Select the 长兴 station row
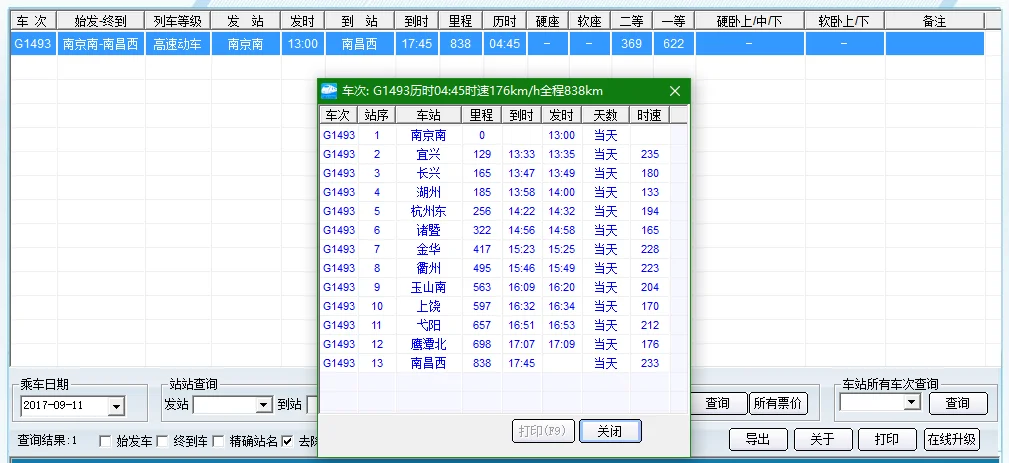 tap(495, 173)
